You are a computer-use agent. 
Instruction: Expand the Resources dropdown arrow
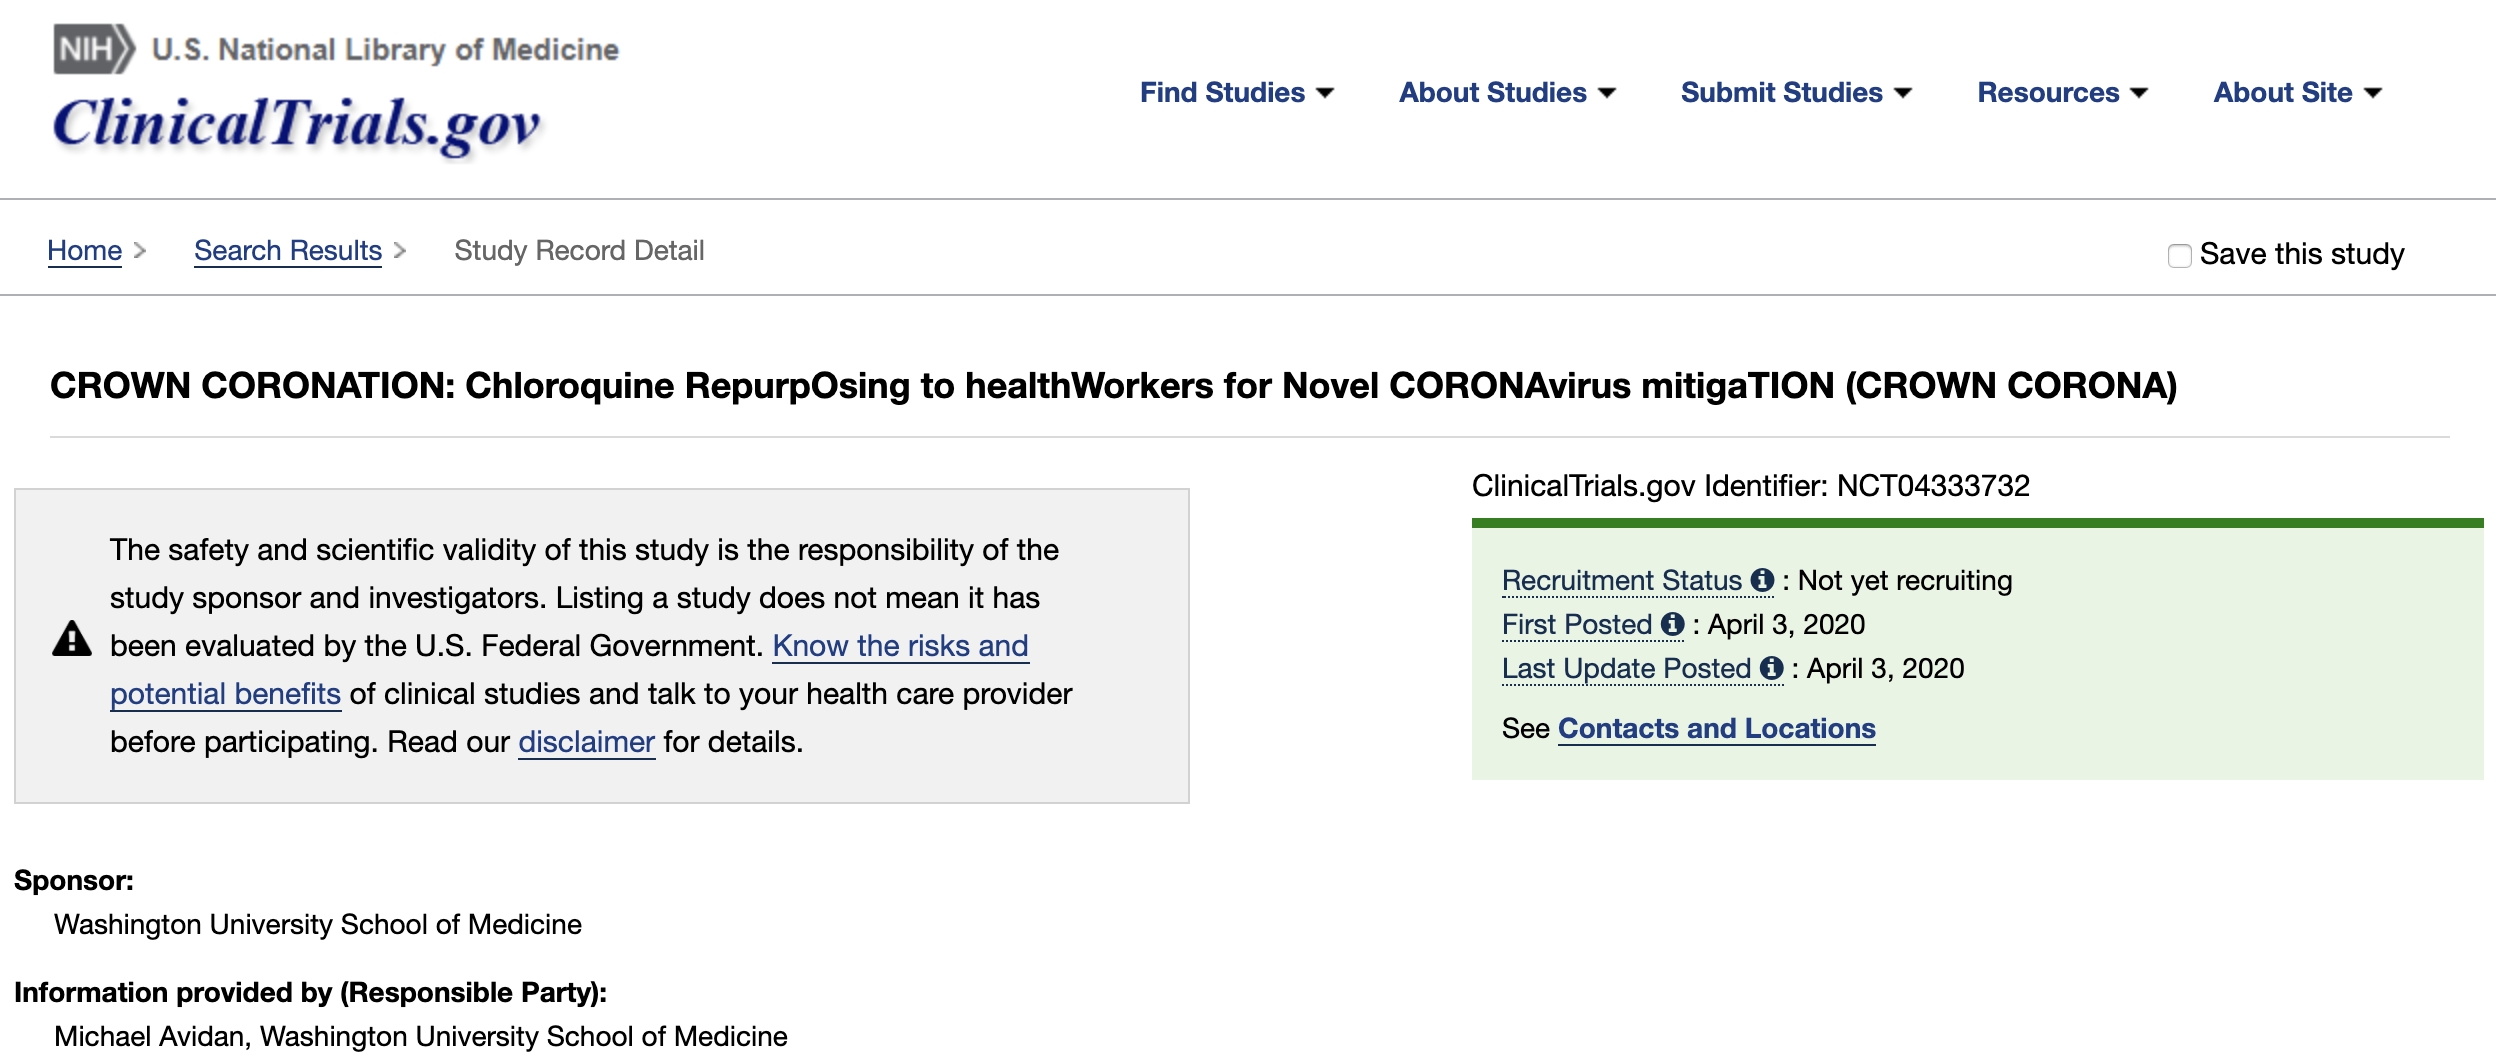(x=2139, y=93)
